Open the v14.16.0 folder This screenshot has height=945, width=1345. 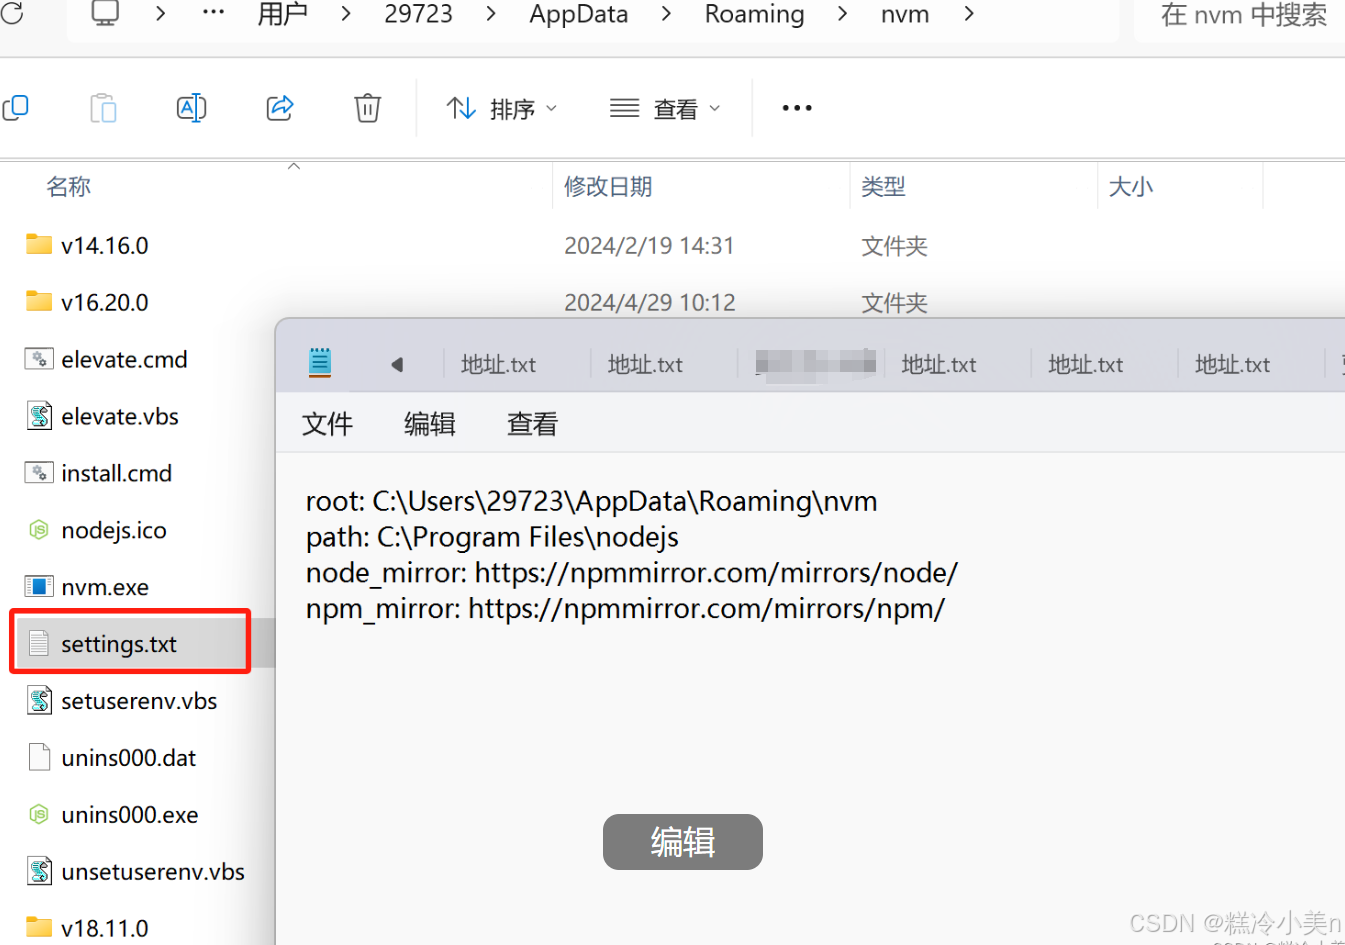[103, 244]
